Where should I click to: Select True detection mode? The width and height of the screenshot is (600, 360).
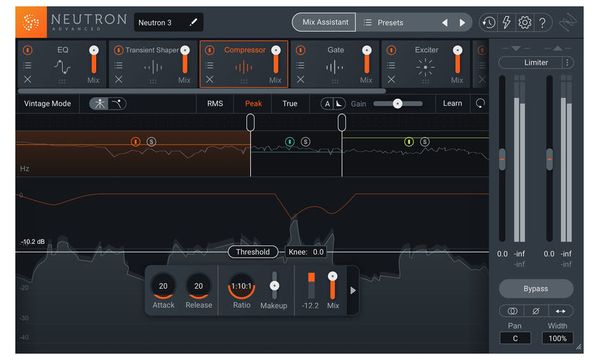[x=290, y=104]
